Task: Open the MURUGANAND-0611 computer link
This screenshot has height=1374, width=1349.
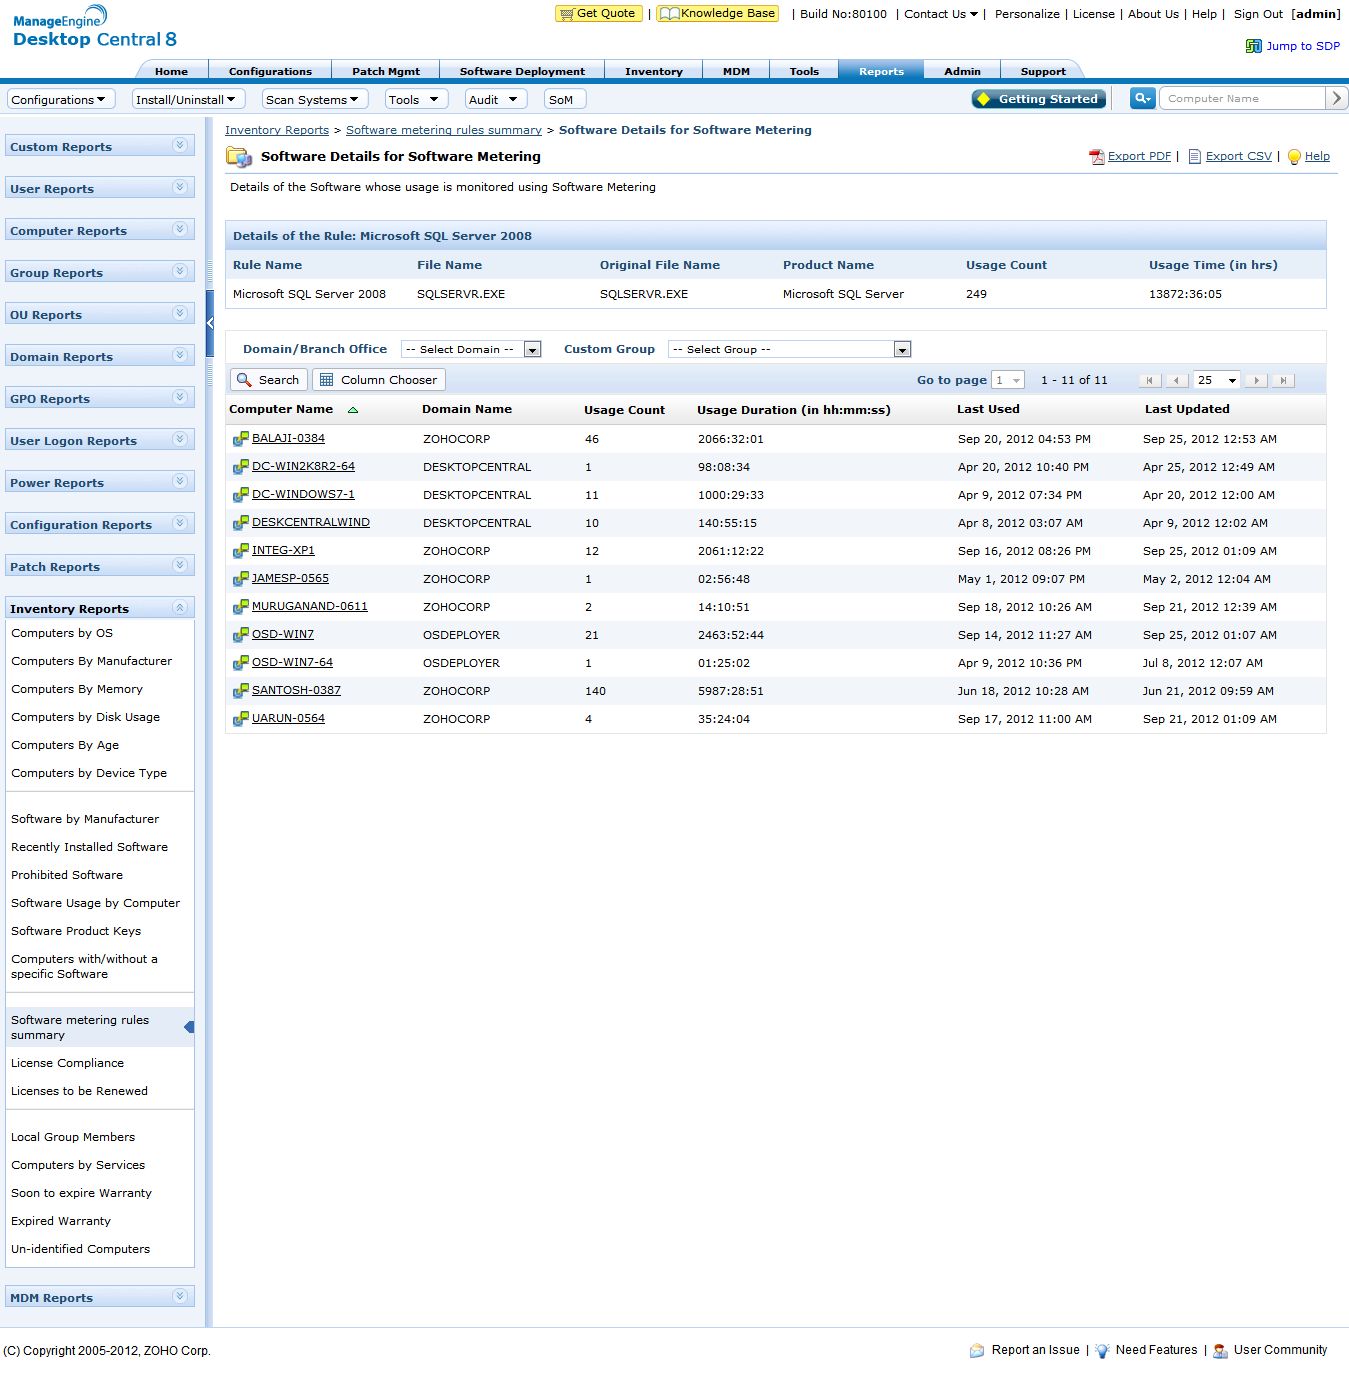Action: point(310,607)
